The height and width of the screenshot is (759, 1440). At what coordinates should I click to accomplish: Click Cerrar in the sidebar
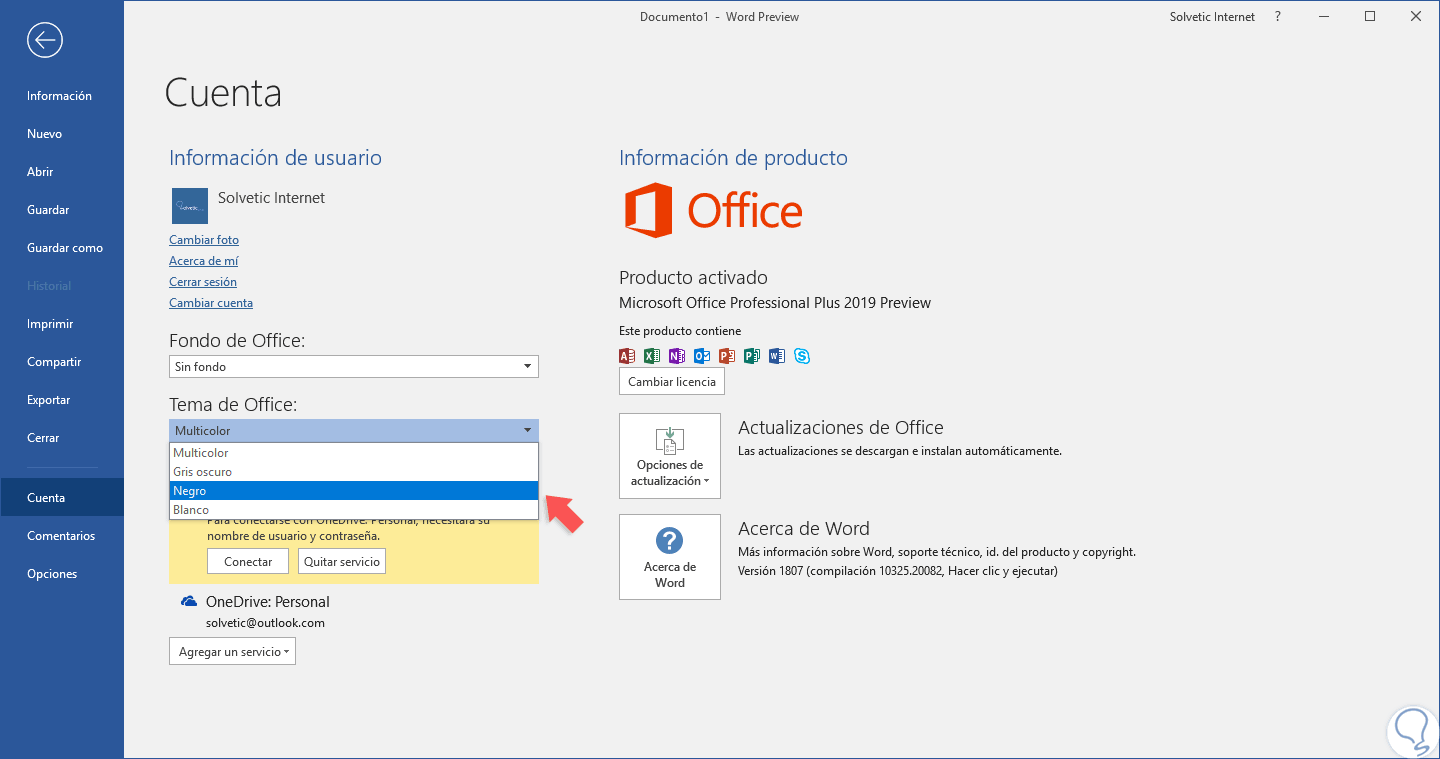(x=62, y=438)
